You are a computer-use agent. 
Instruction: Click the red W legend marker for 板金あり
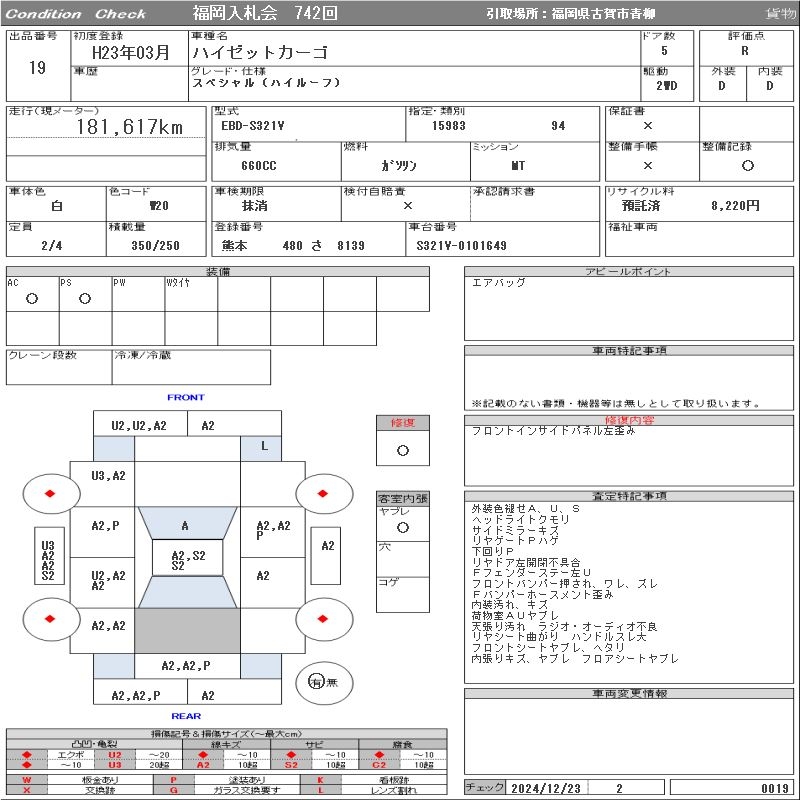[27, 780]
